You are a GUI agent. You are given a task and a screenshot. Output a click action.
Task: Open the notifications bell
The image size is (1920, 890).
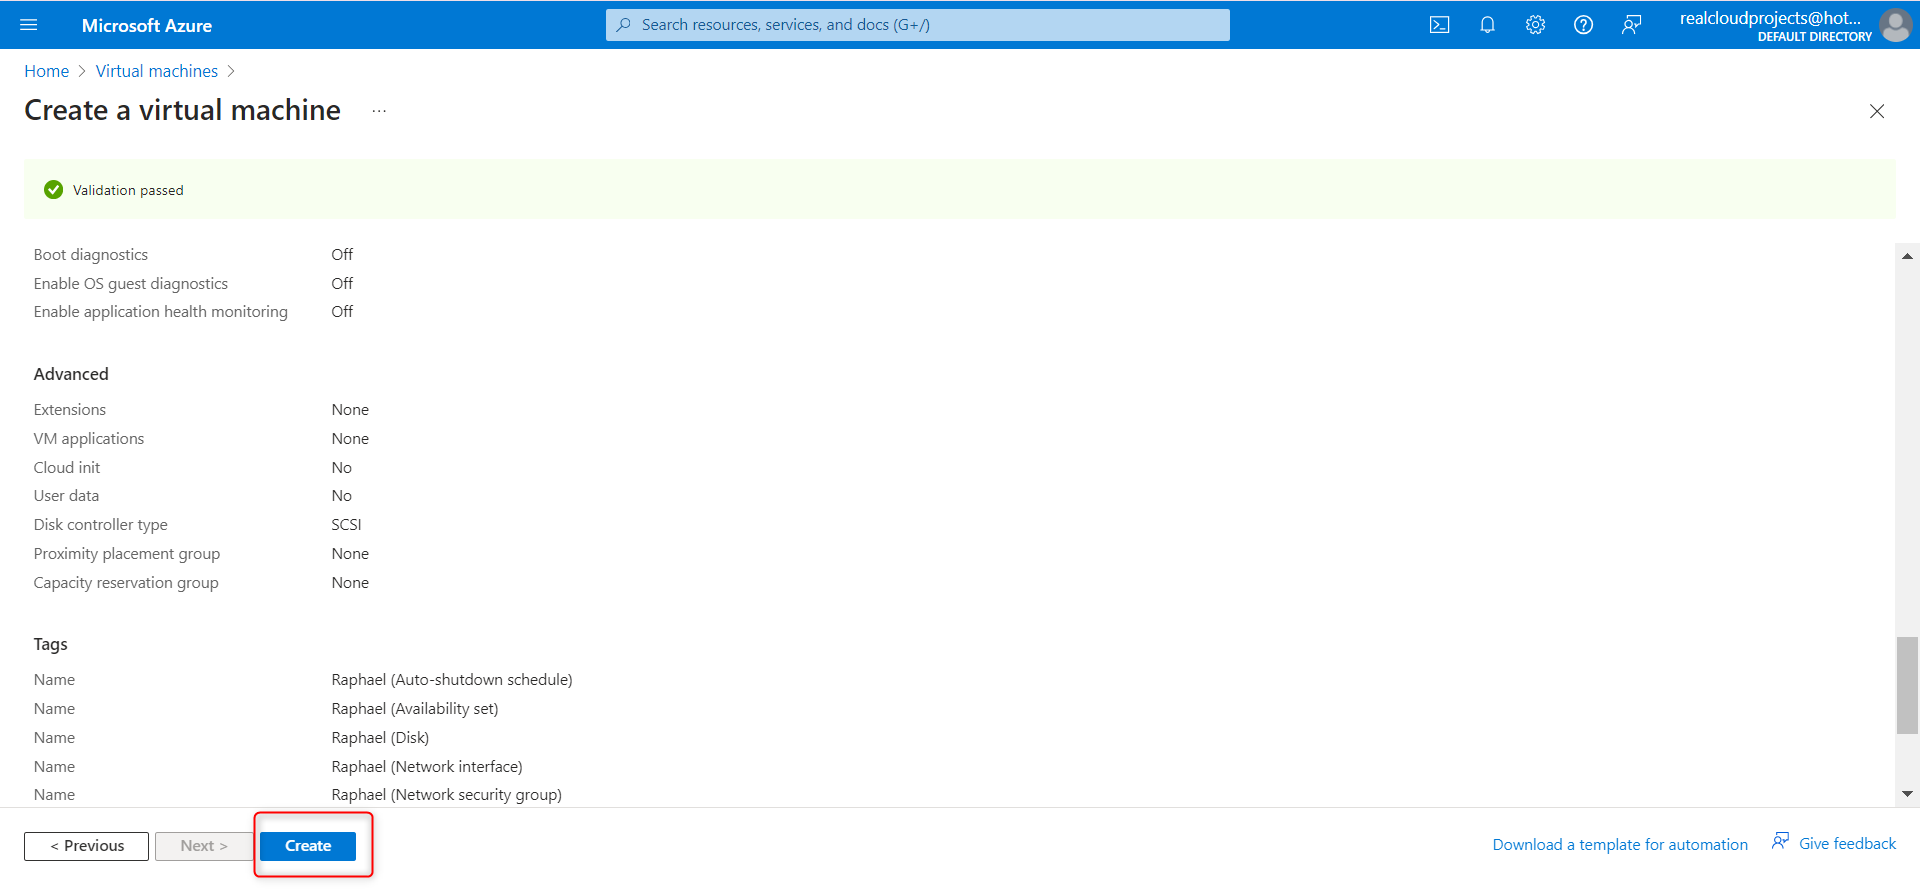click(x=1488, y=25)
